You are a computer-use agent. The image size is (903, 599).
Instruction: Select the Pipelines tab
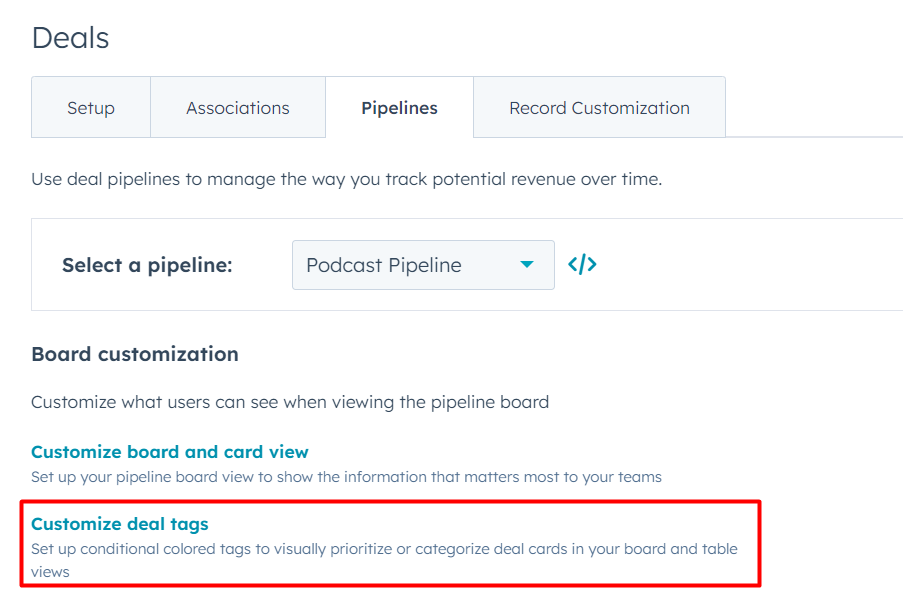coord(399,108)
